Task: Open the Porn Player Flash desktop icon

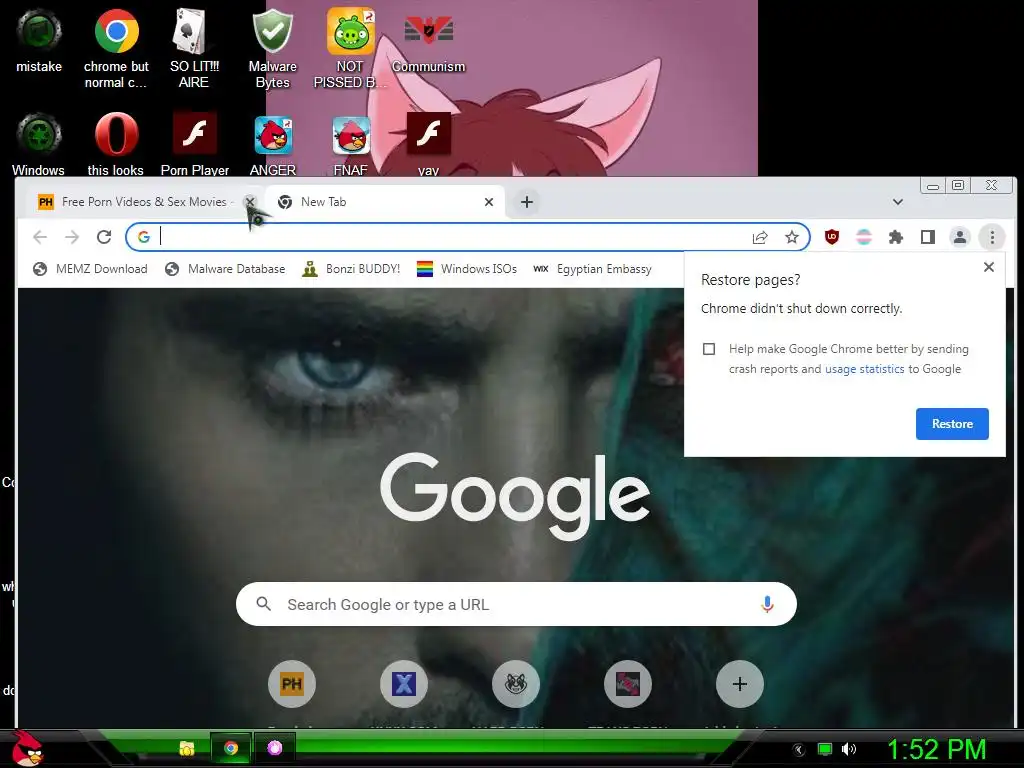Action: (x=195, y=144)
